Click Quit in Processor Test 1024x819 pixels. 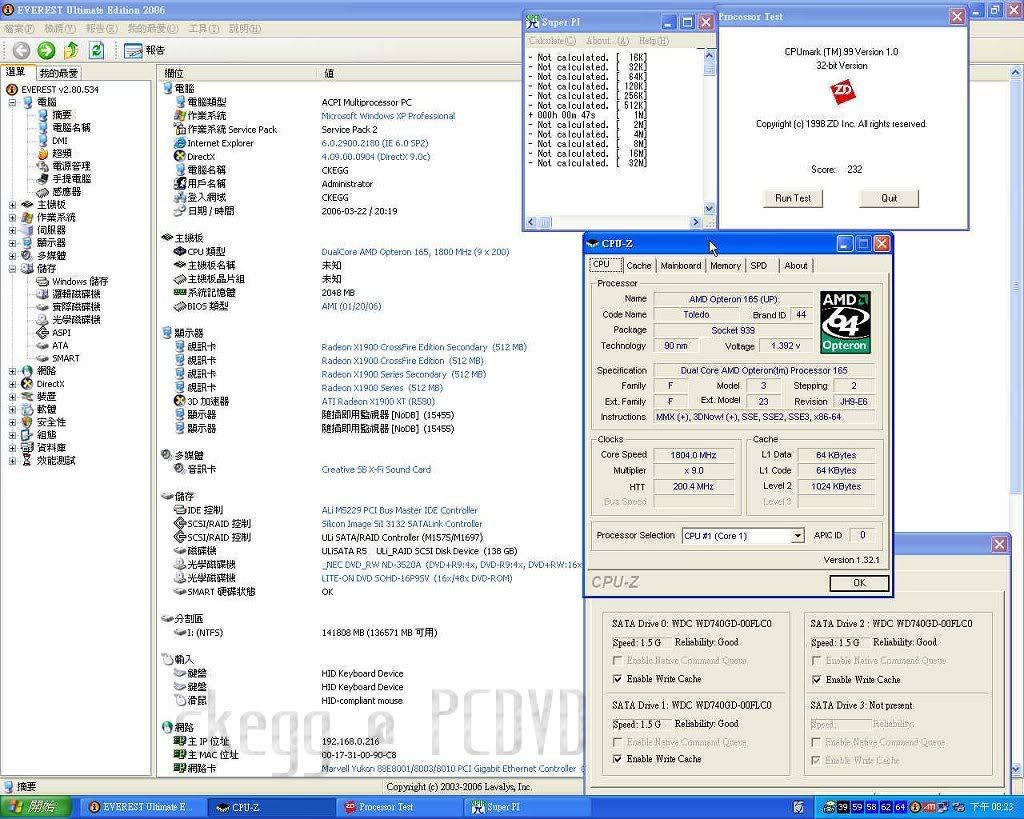point(889,198)
